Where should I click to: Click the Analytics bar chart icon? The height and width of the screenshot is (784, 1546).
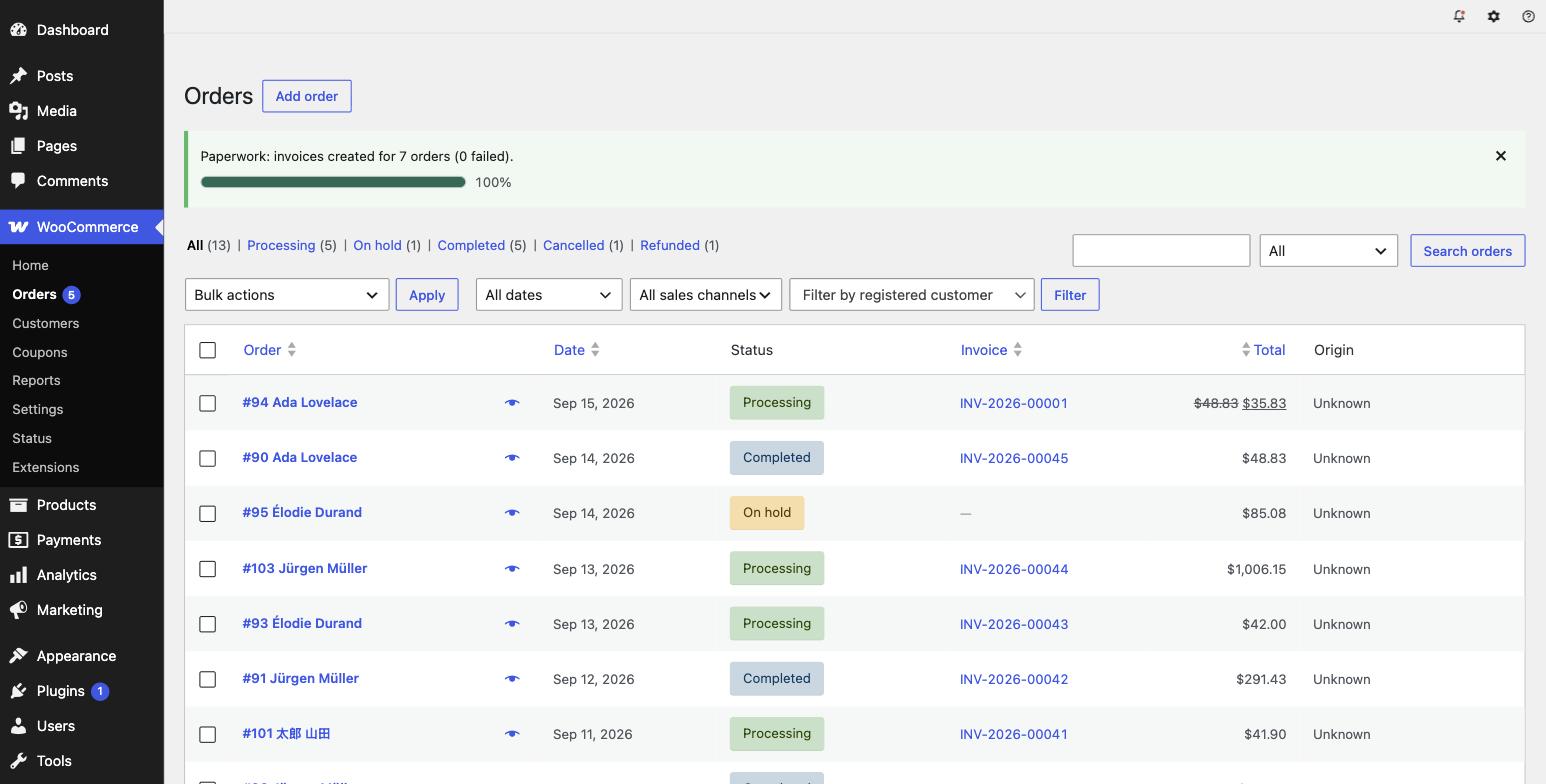tap(18, 575)
